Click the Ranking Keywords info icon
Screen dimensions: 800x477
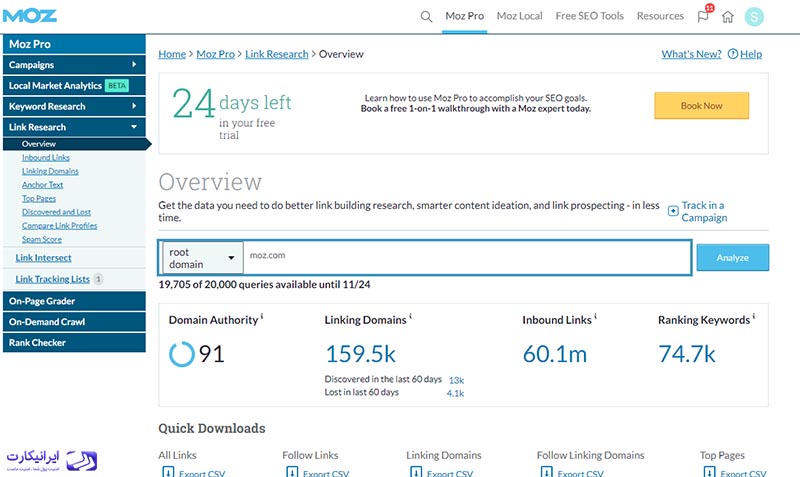click(x=754, y=316)
